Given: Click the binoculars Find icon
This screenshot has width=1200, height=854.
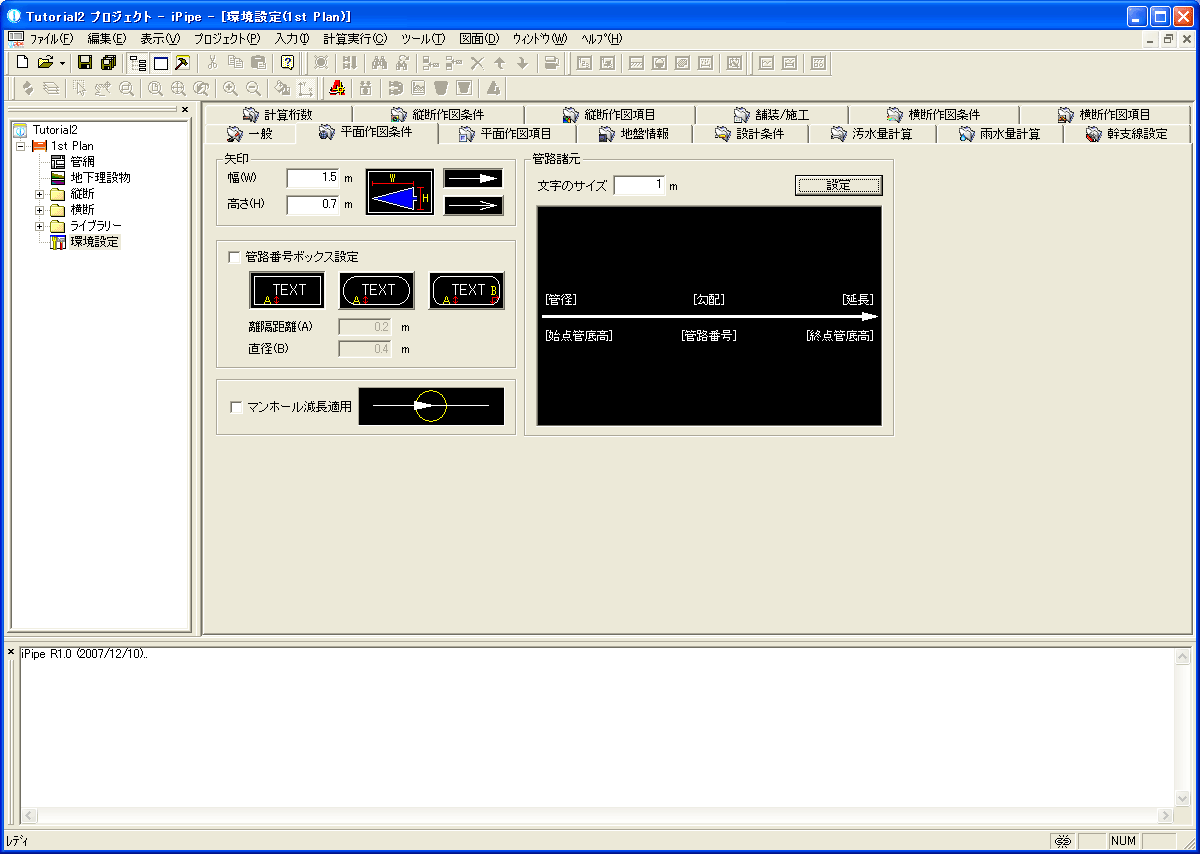Looking at the screenshot, I should pos(379,63).
